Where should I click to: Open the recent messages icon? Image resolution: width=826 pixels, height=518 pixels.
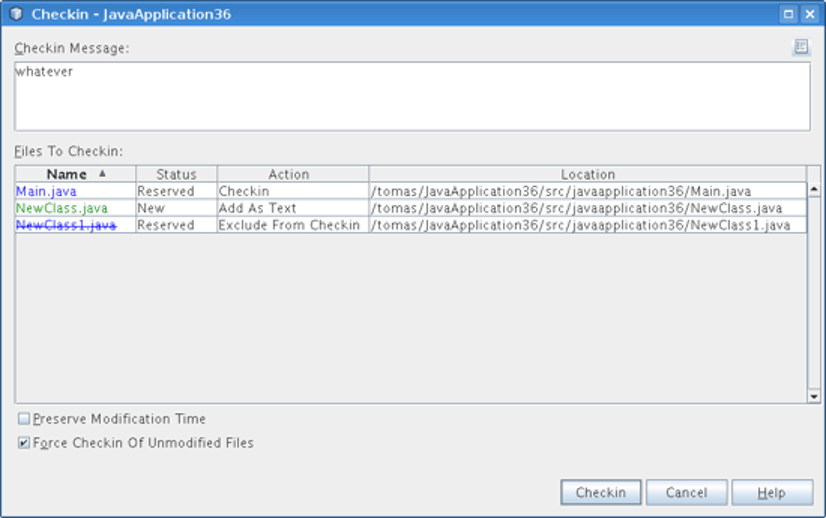(x=801, y=47)
